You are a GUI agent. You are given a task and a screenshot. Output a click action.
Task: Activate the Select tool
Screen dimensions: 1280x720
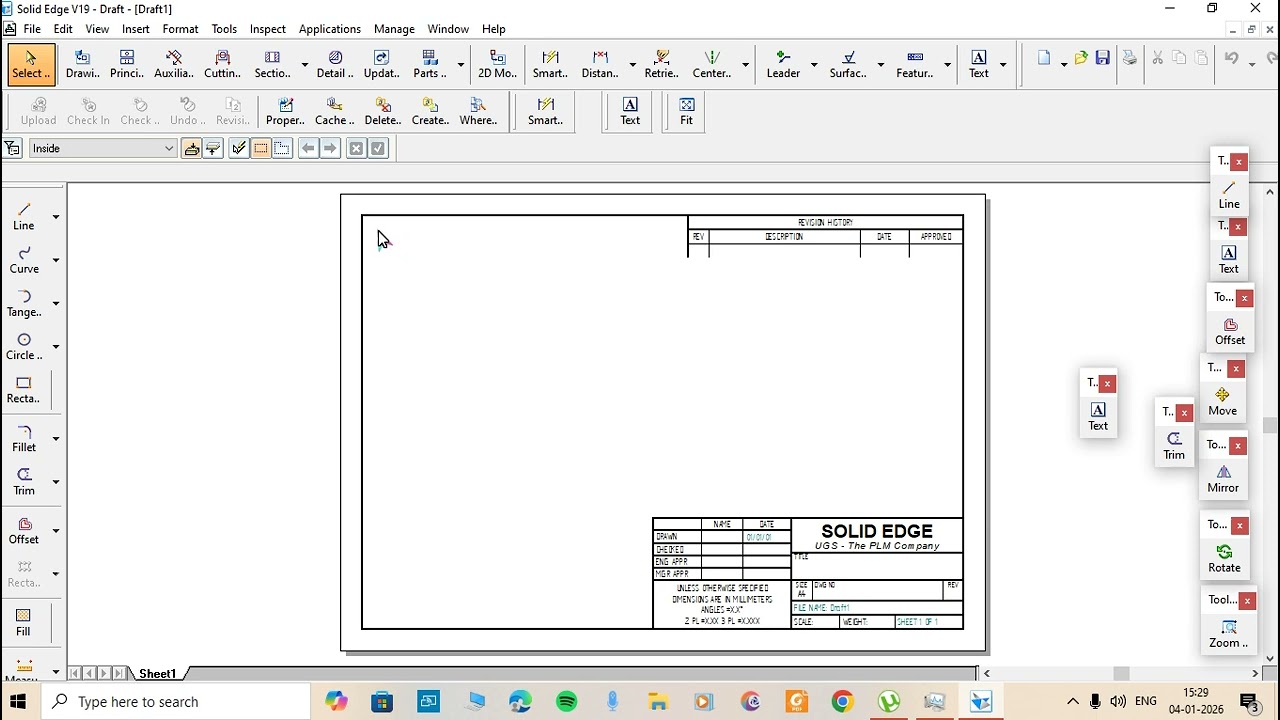31,65
